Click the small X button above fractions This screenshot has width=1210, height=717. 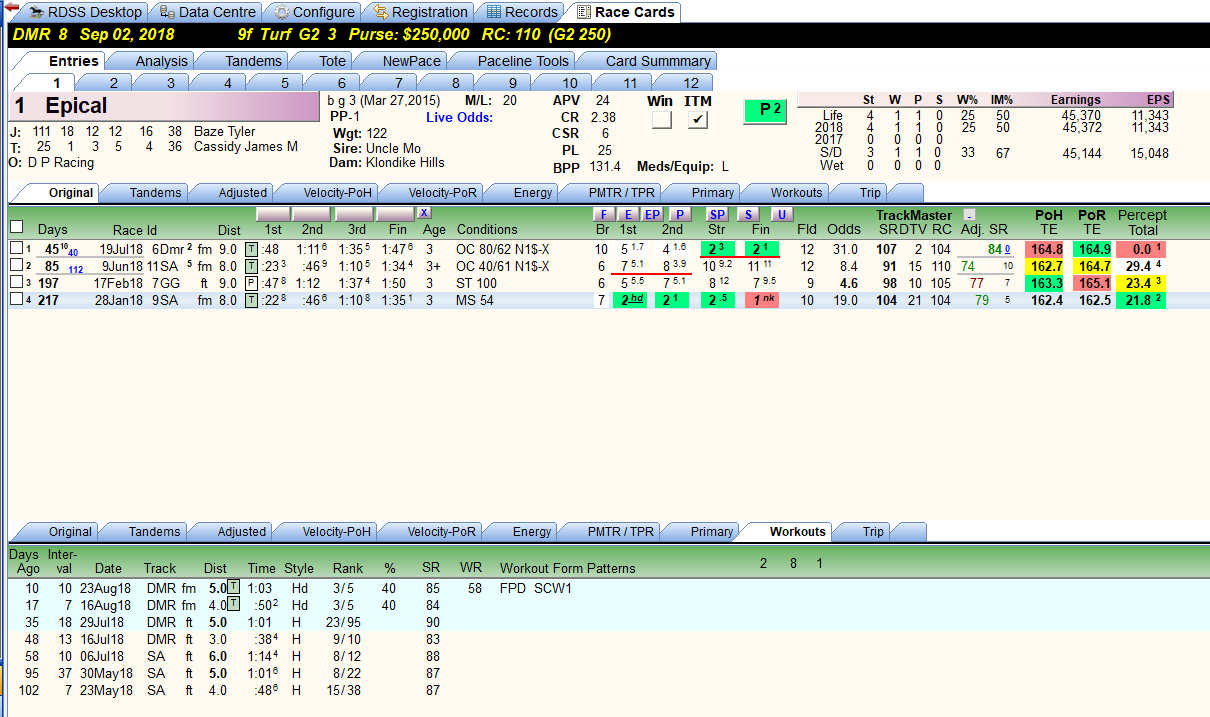point(424,213)
